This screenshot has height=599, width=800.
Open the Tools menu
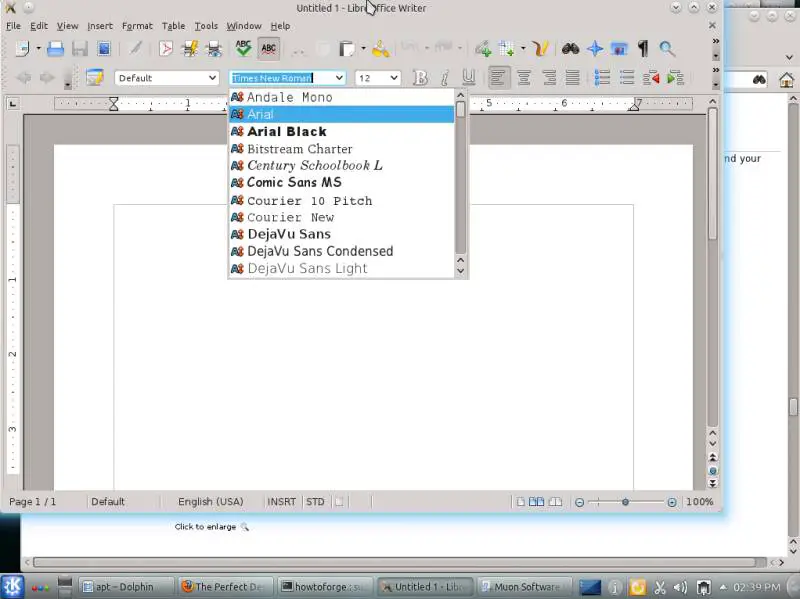point(206,26)
